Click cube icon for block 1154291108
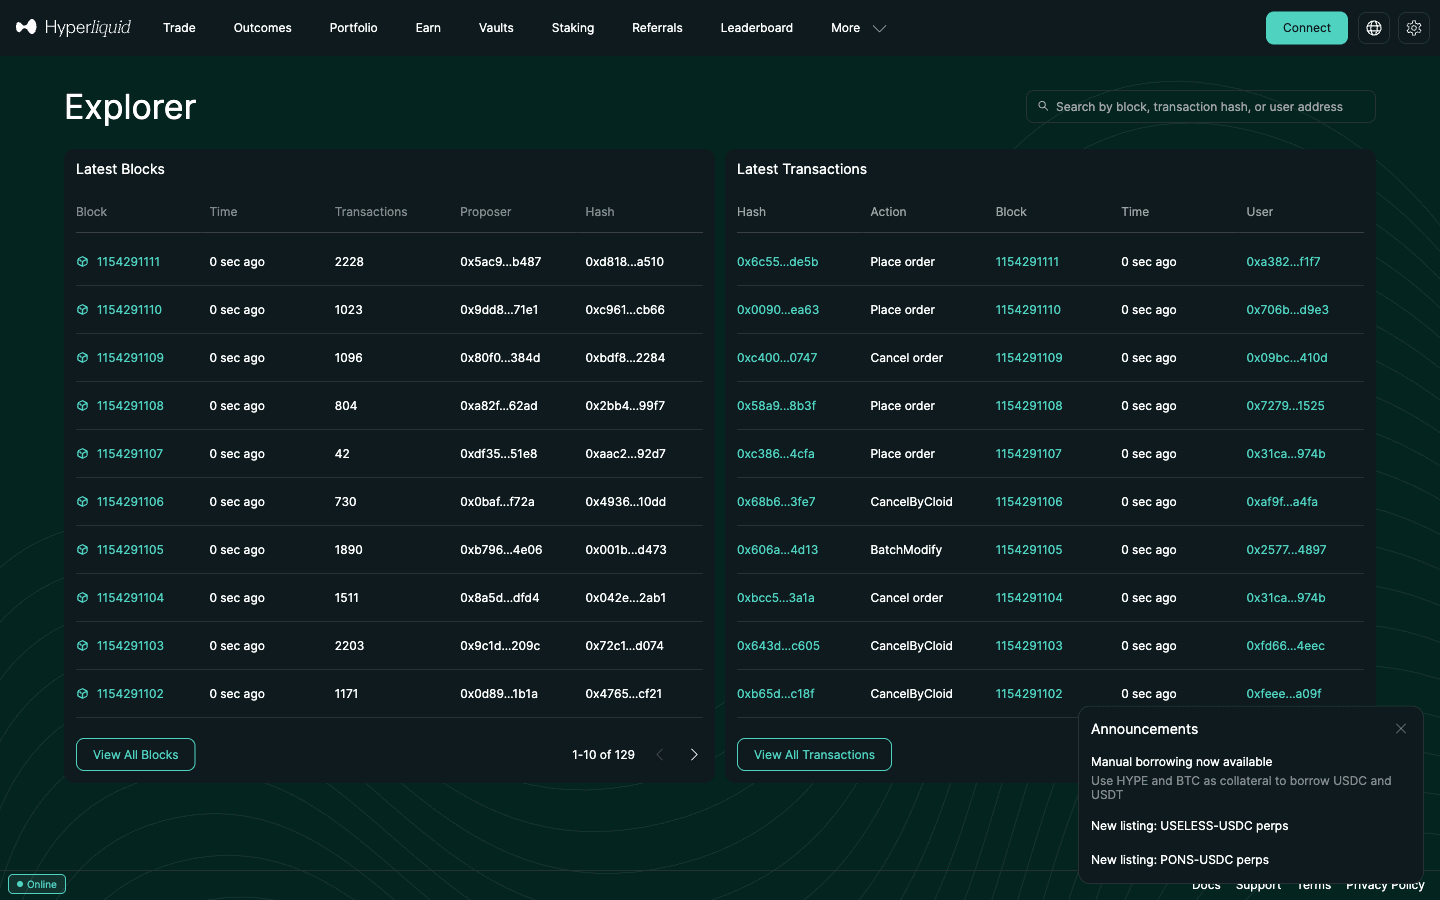The image size is (1440, 900). [82, 406]
